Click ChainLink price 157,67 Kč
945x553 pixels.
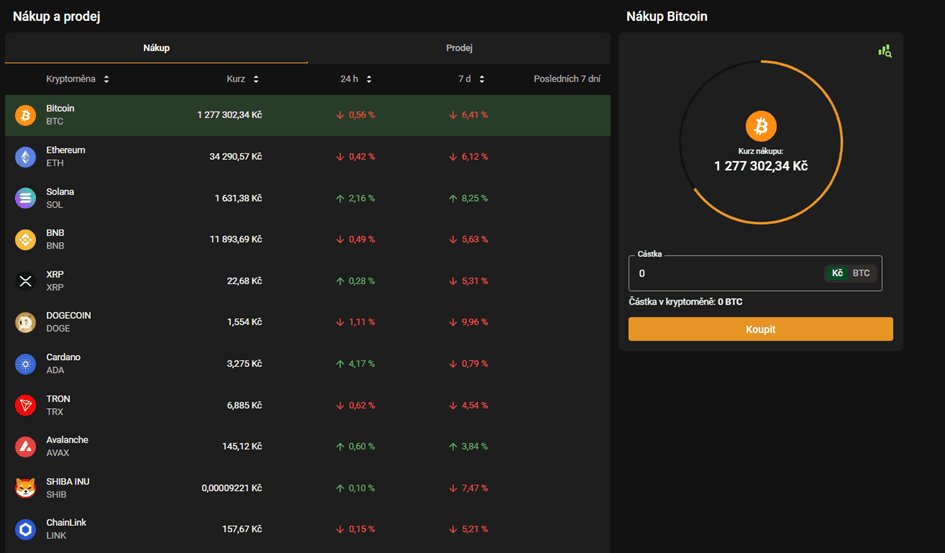tap(242, 529)
